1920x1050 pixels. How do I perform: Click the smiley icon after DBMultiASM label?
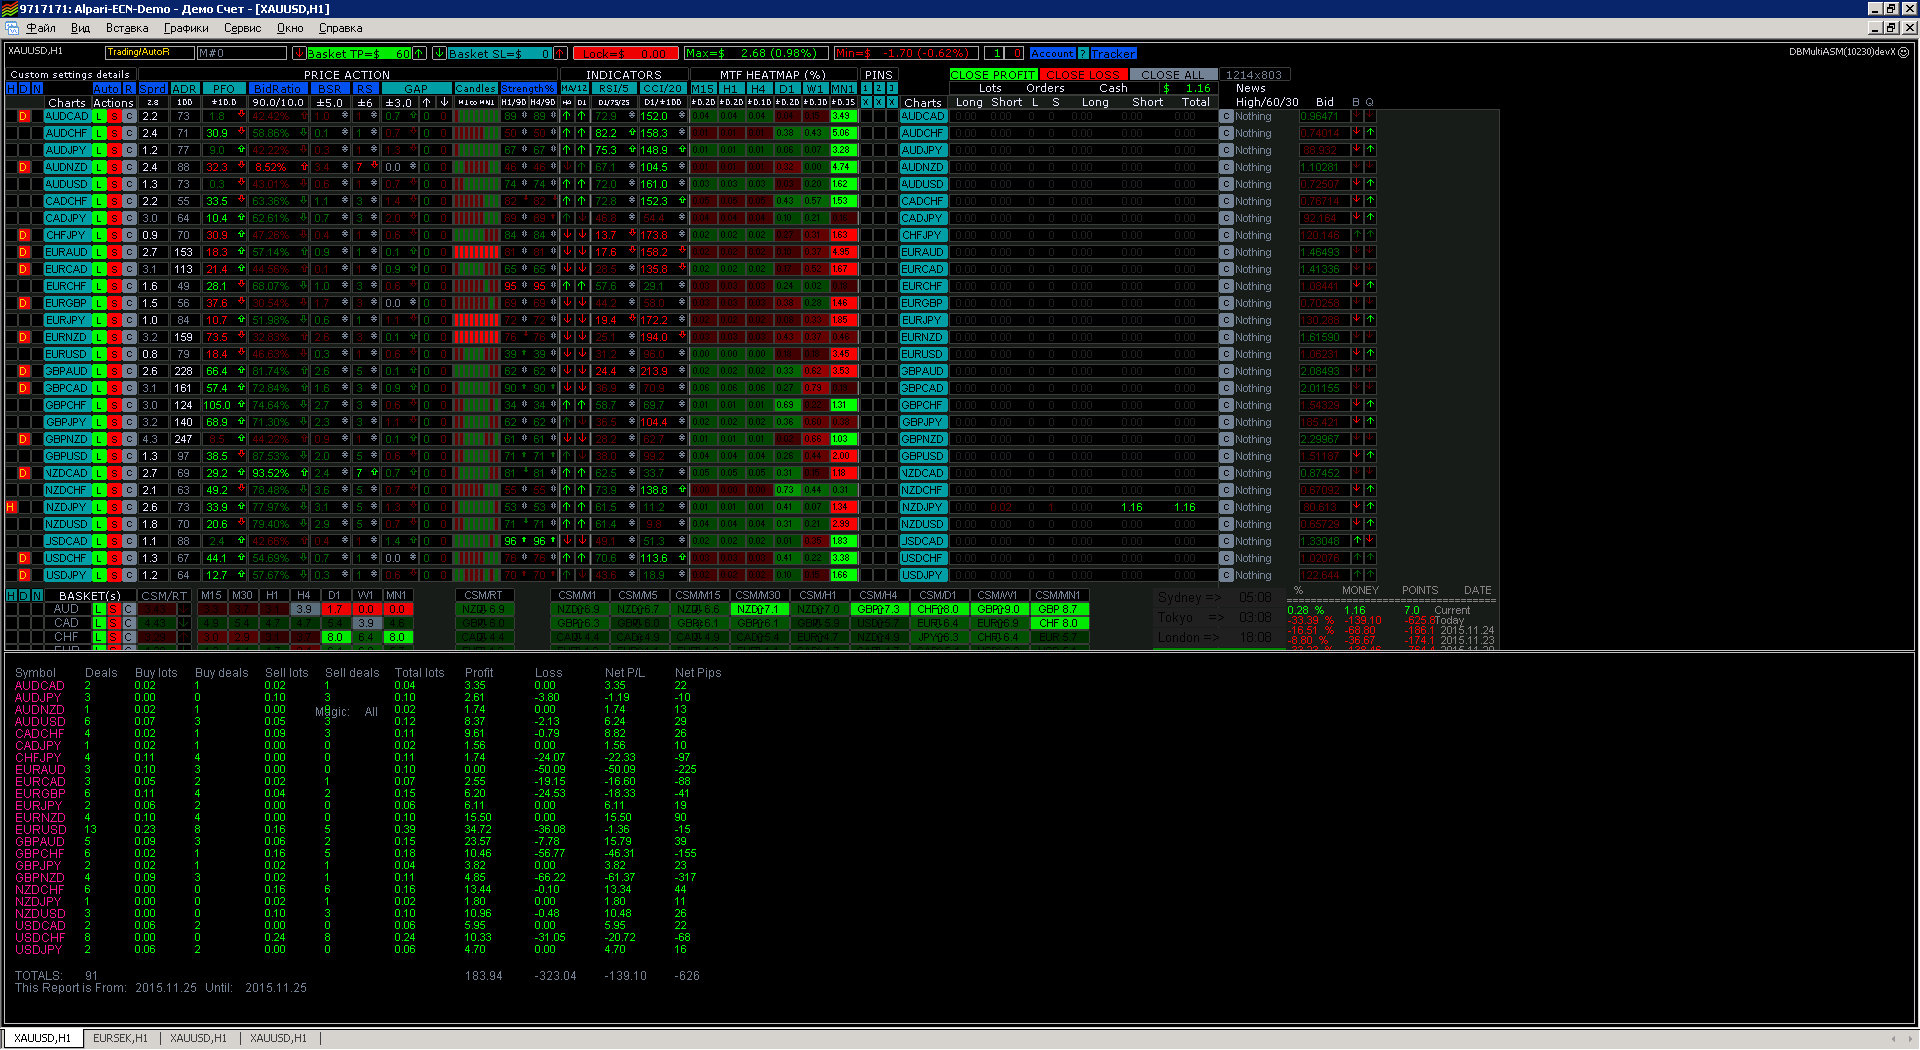coord(1904,52)
